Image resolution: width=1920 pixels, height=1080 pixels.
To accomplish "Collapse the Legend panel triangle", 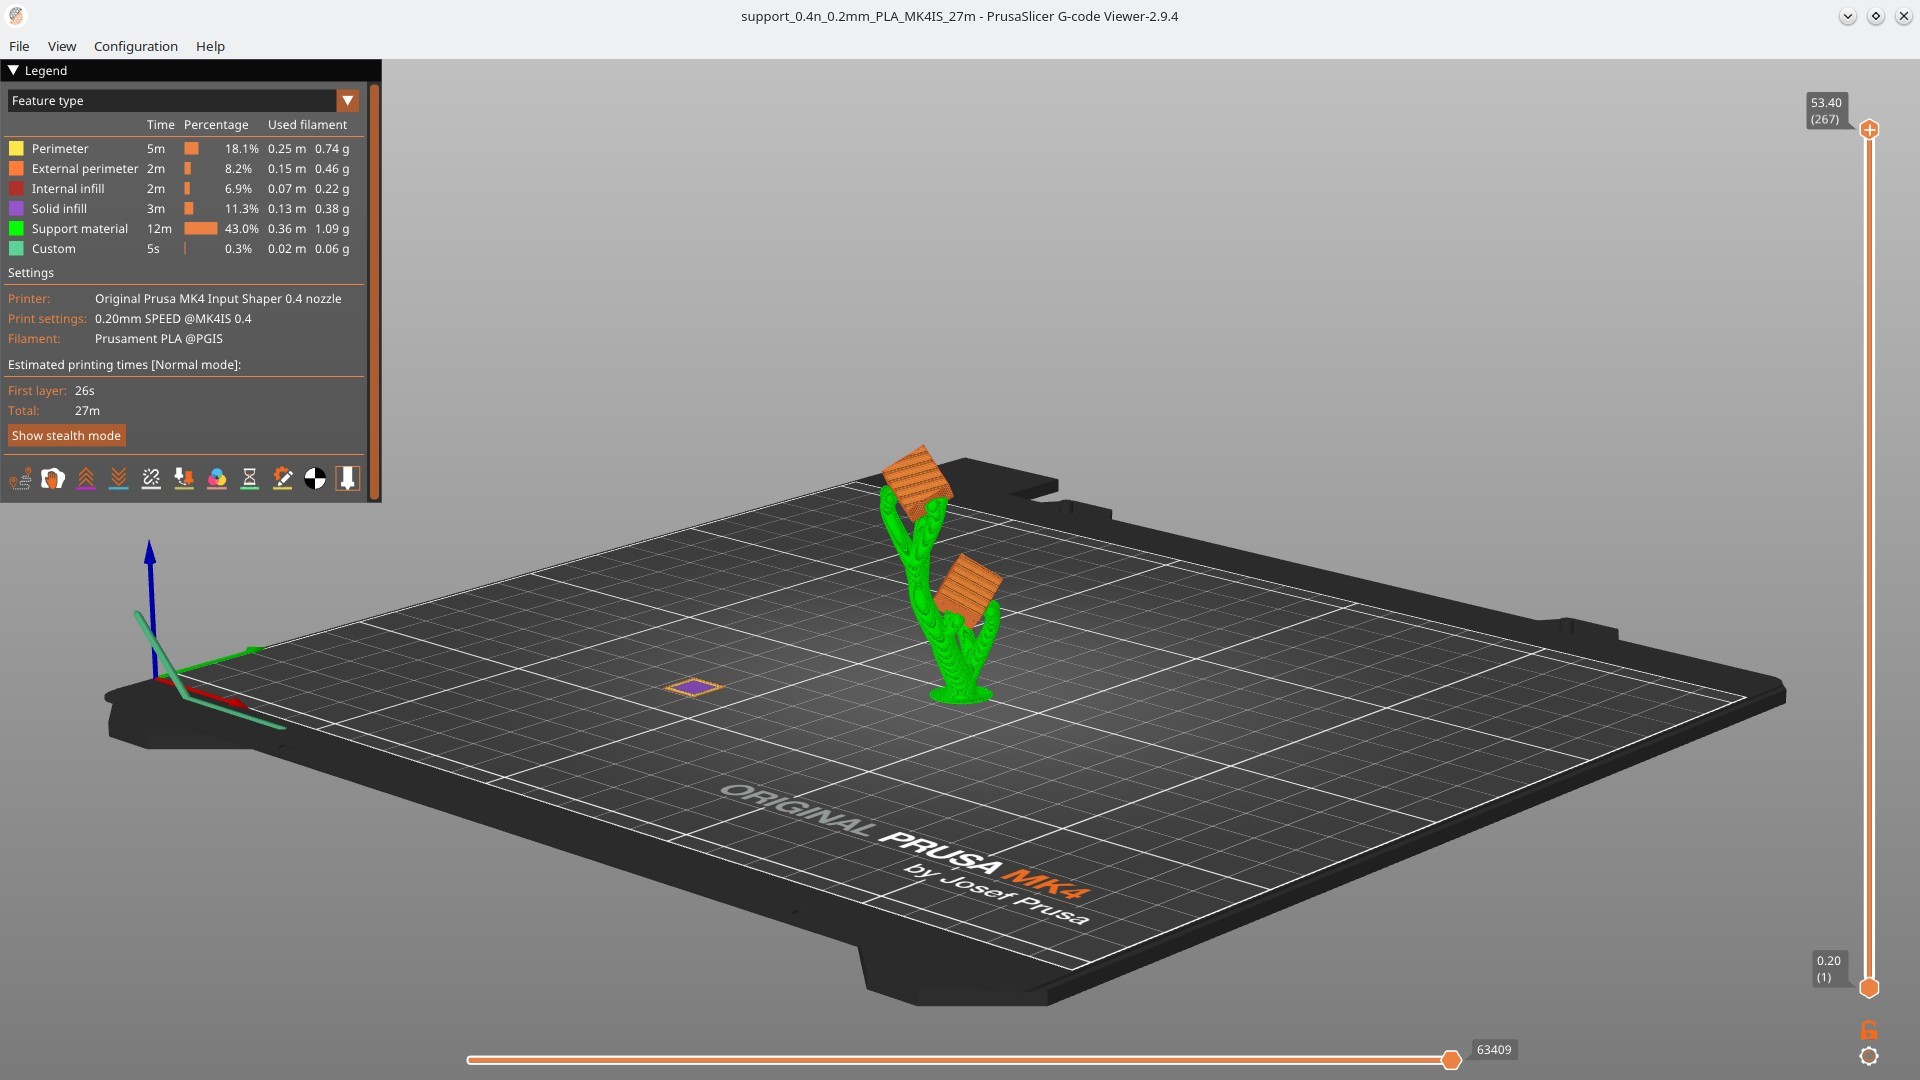I will (x=13, y=70).
